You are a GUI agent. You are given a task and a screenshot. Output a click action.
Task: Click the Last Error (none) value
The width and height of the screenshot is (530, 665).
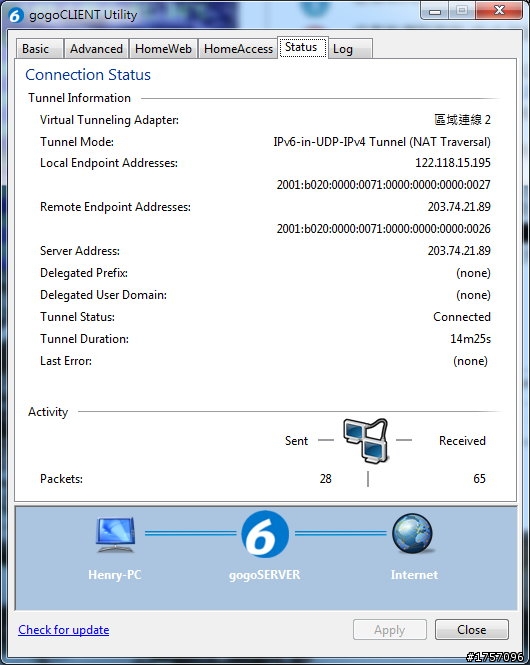[470, 361]
